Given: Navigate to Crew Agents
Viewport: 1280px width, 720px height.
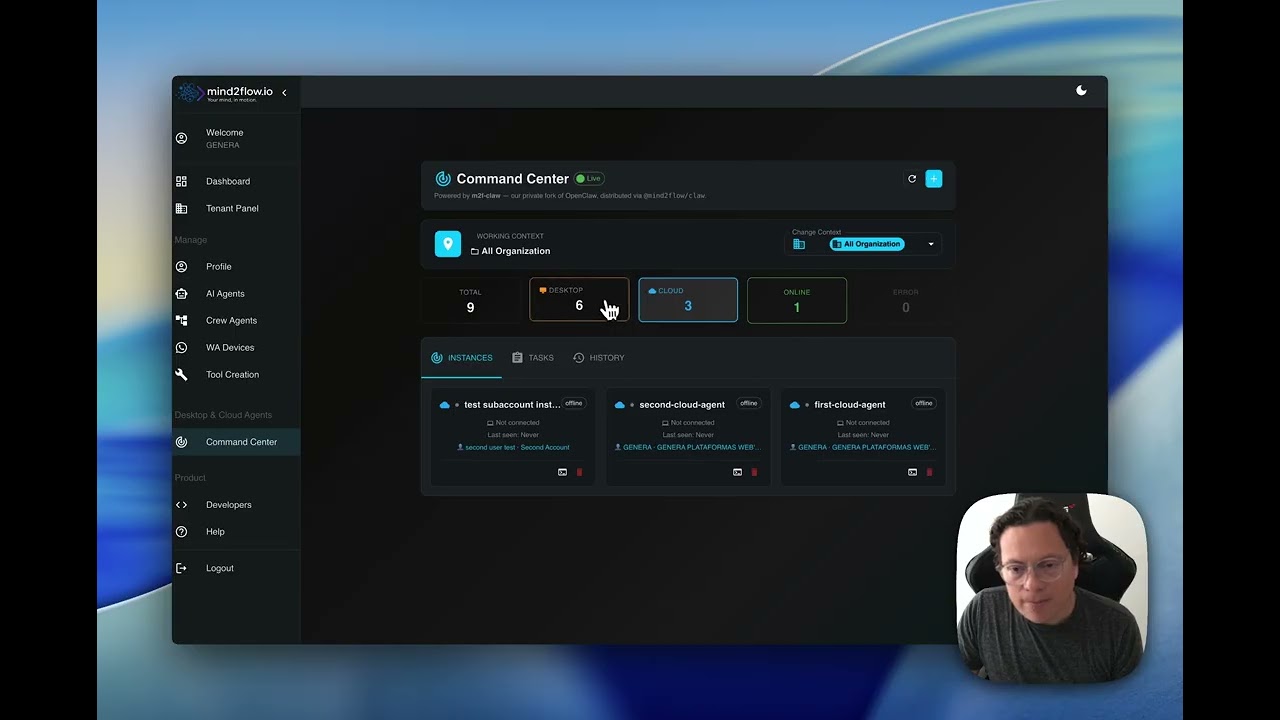Looking at the screenshot, I should (236, 320).
